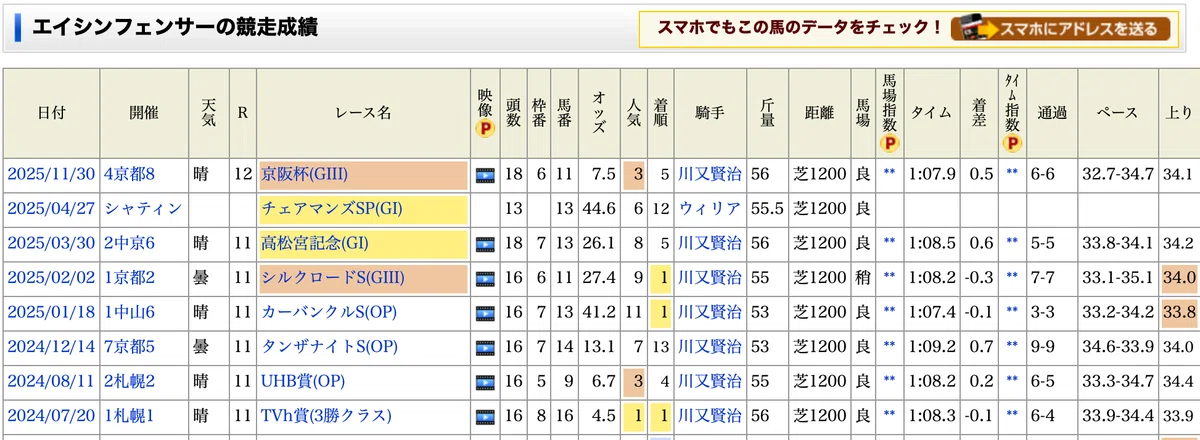Viewport: 1200px width, 440px height.
Task: Open 1札幌1 venue link
Action: (130, 416)
